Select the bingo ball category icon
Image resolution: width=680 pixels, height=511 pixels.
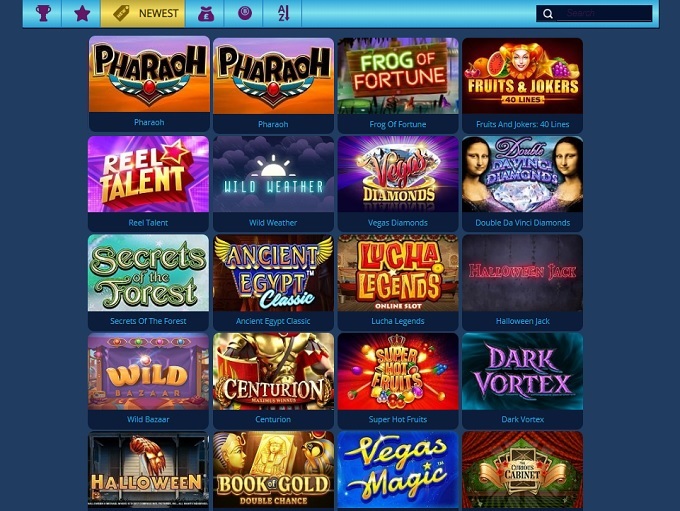click(245, 13)
